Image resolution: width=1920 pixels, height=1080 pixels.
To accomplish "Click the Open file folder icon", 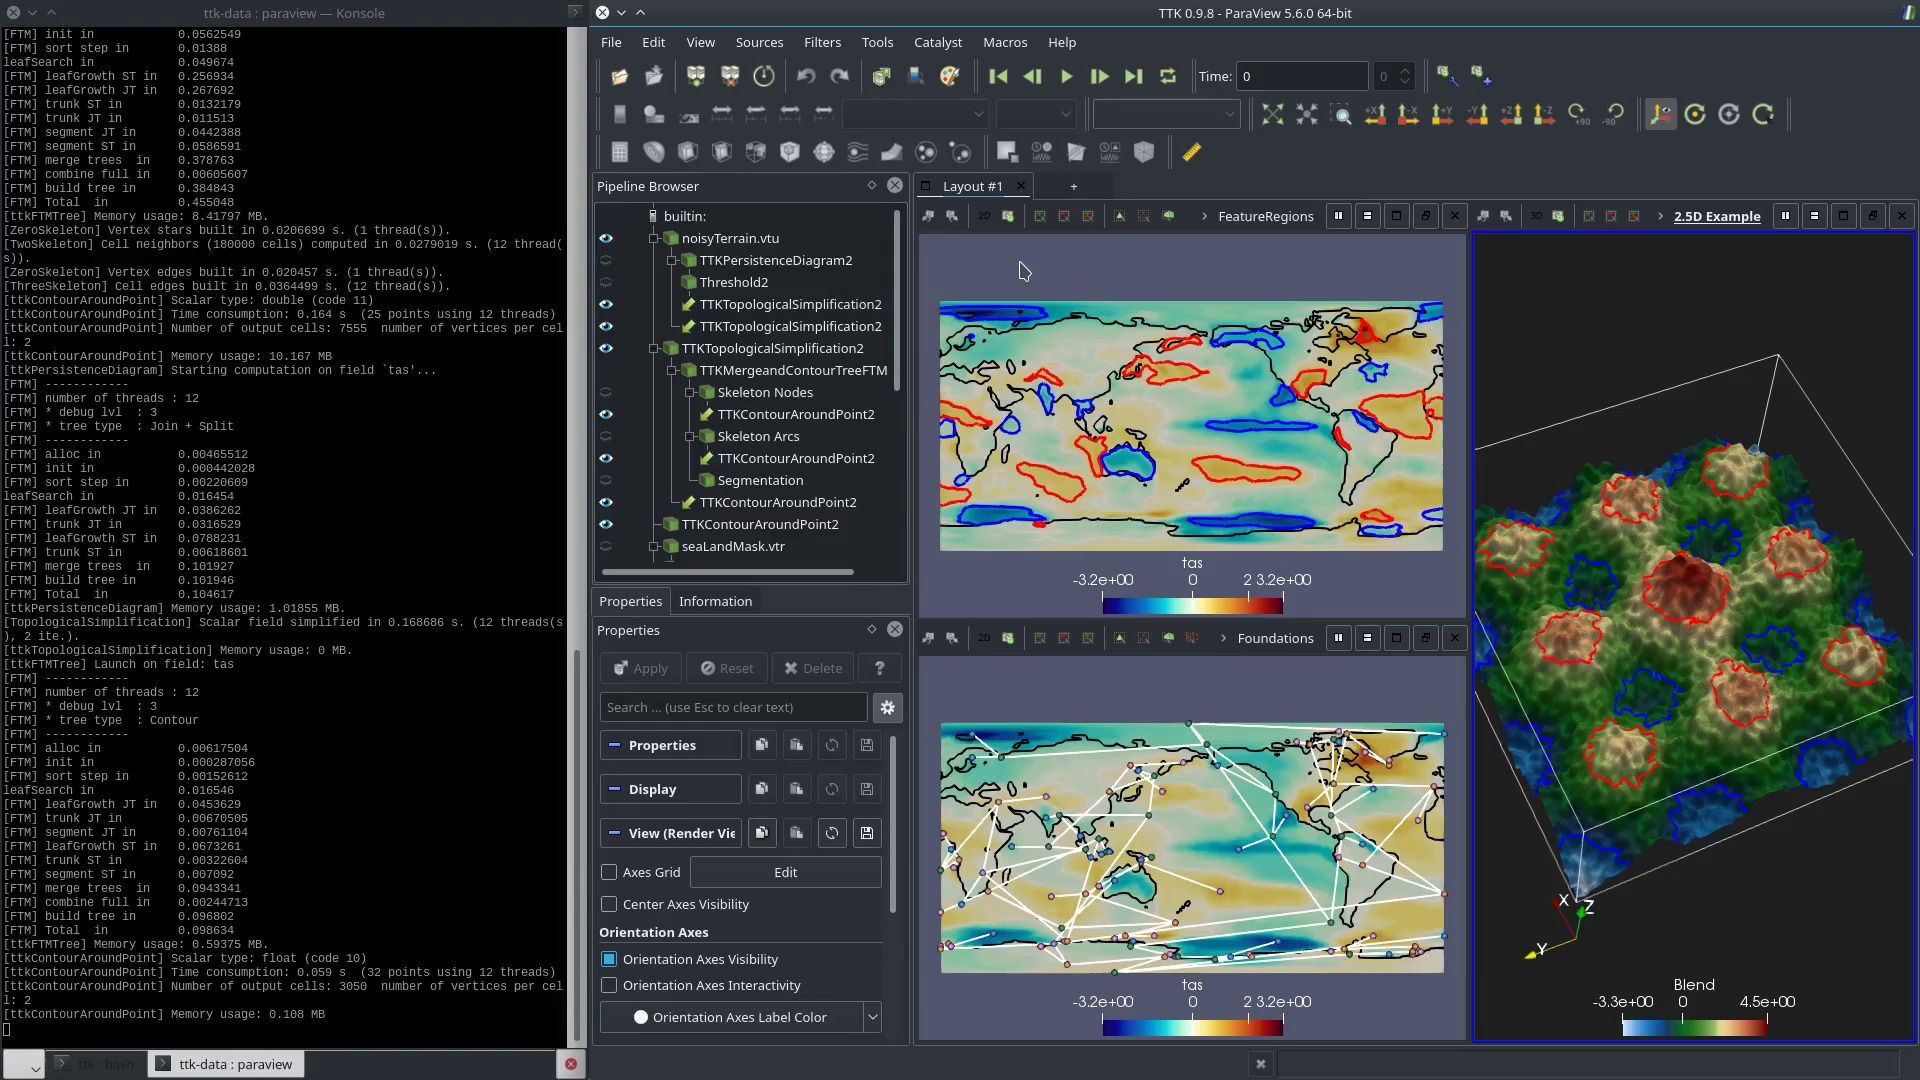I will coord(619,77).
